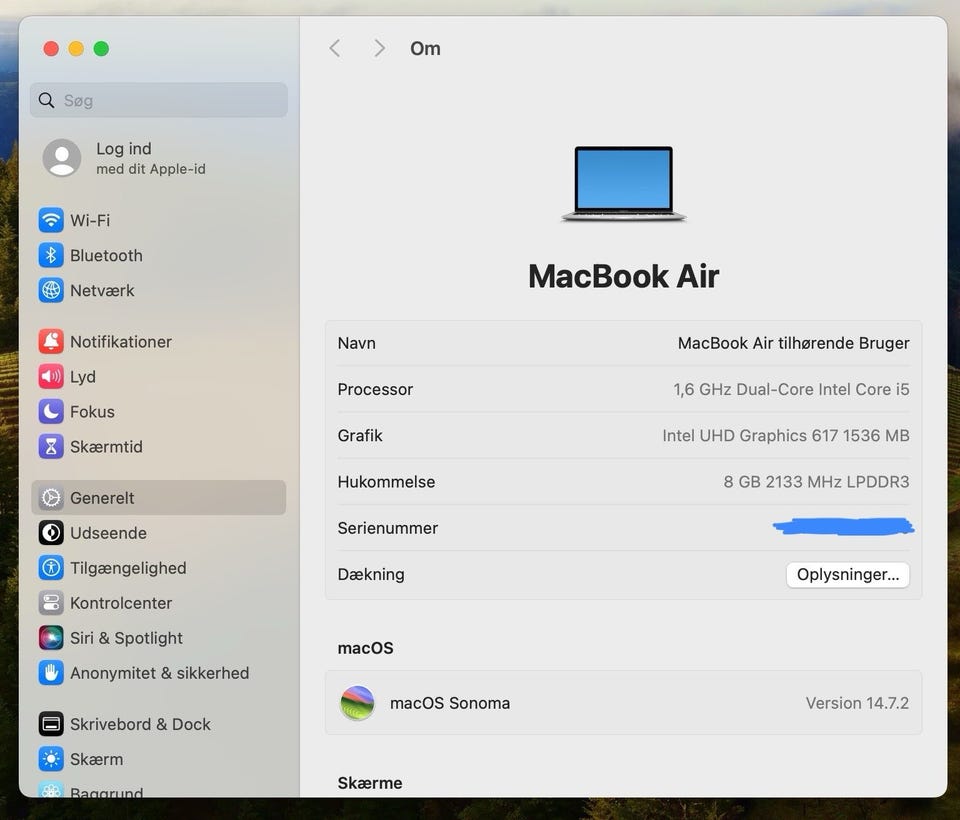Click the Generelt gear icon
The image size is (960, 820).
(x=51, y=498)
